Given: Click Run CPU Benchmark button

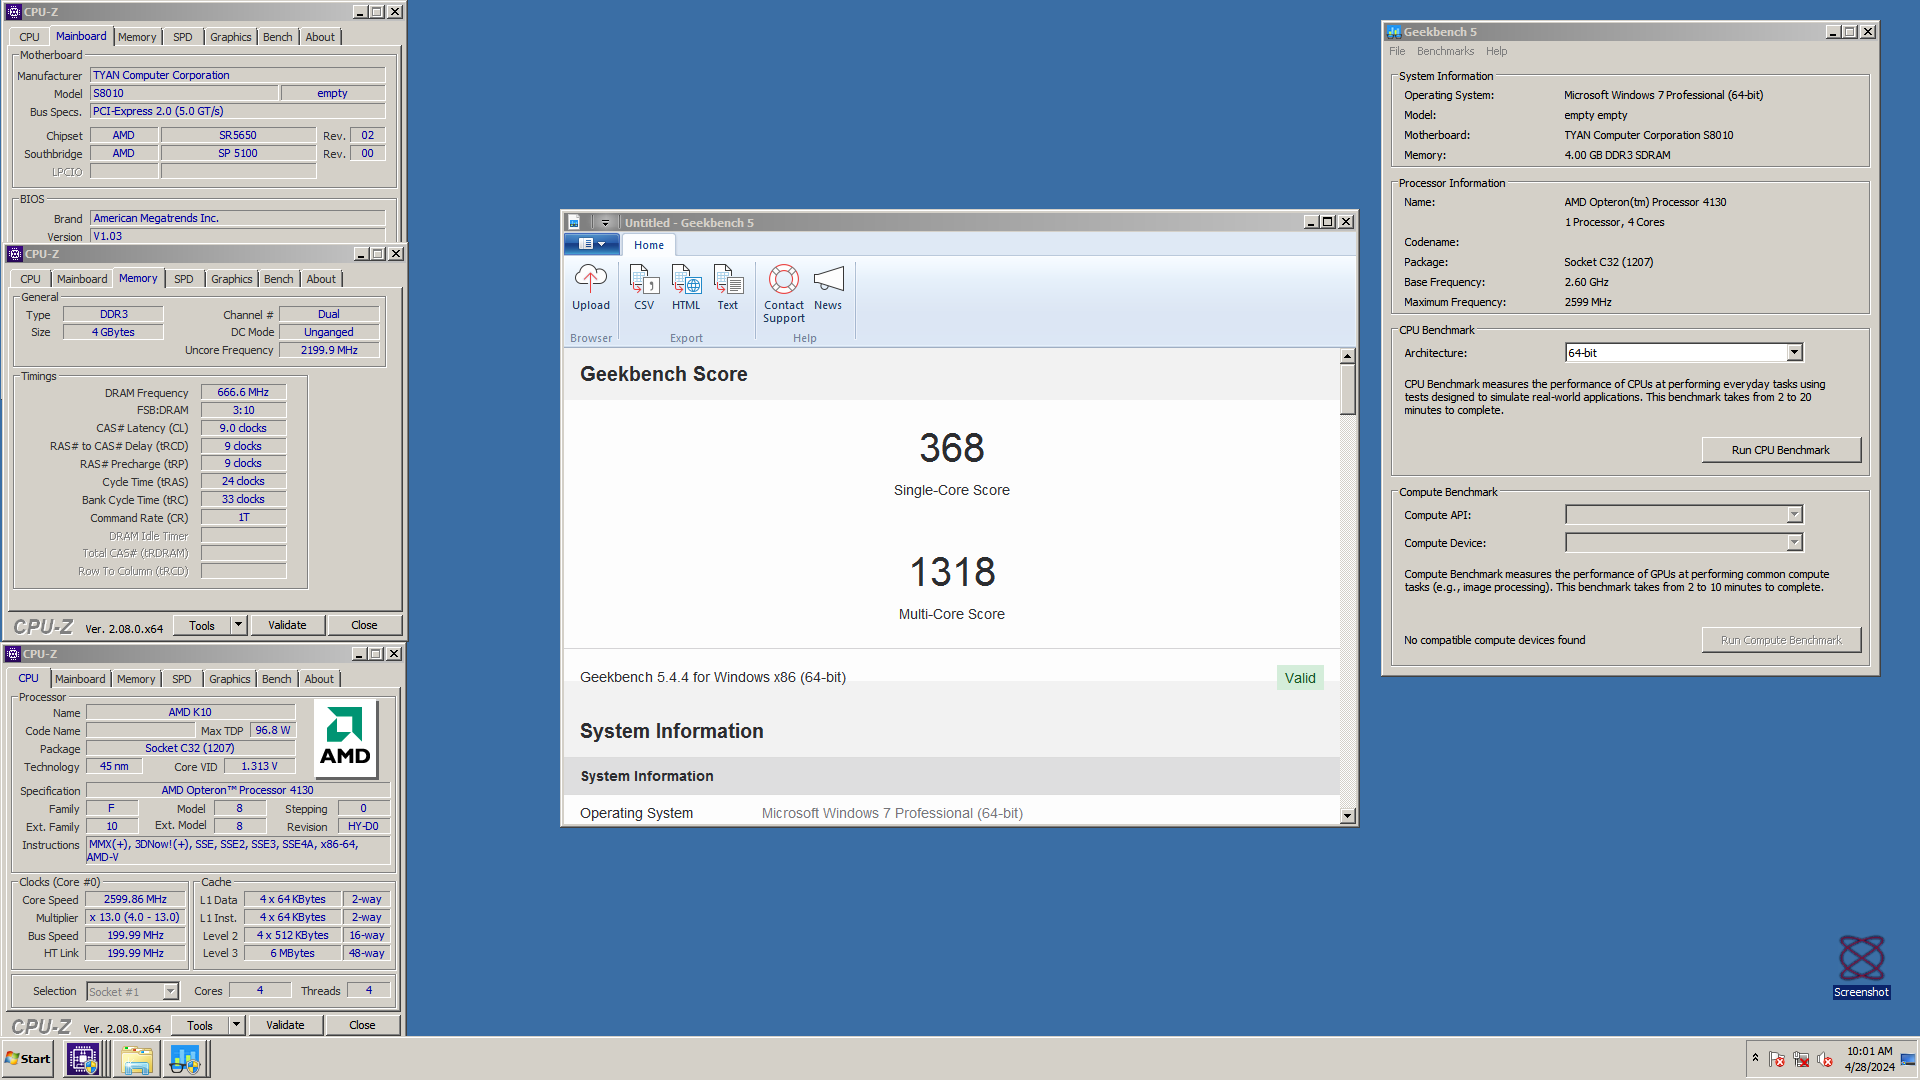Looking at the screenshot, I should pos(1781,450).
